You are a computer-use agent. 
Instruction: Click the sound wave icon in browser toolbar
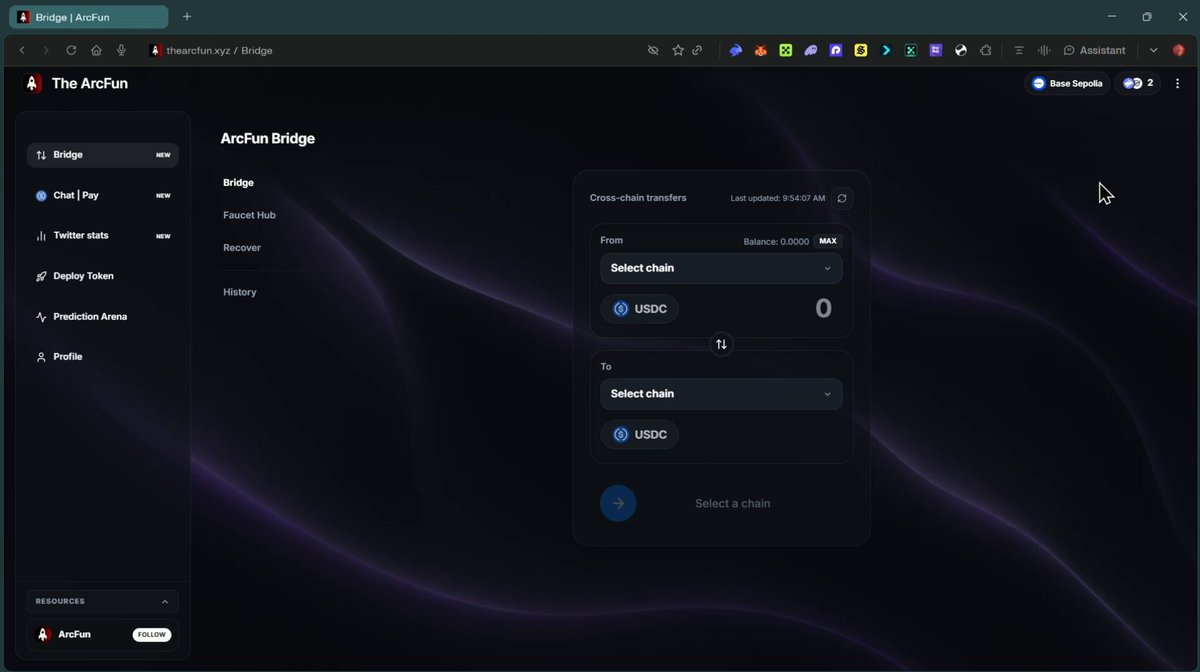click(x=1044, y=50)
